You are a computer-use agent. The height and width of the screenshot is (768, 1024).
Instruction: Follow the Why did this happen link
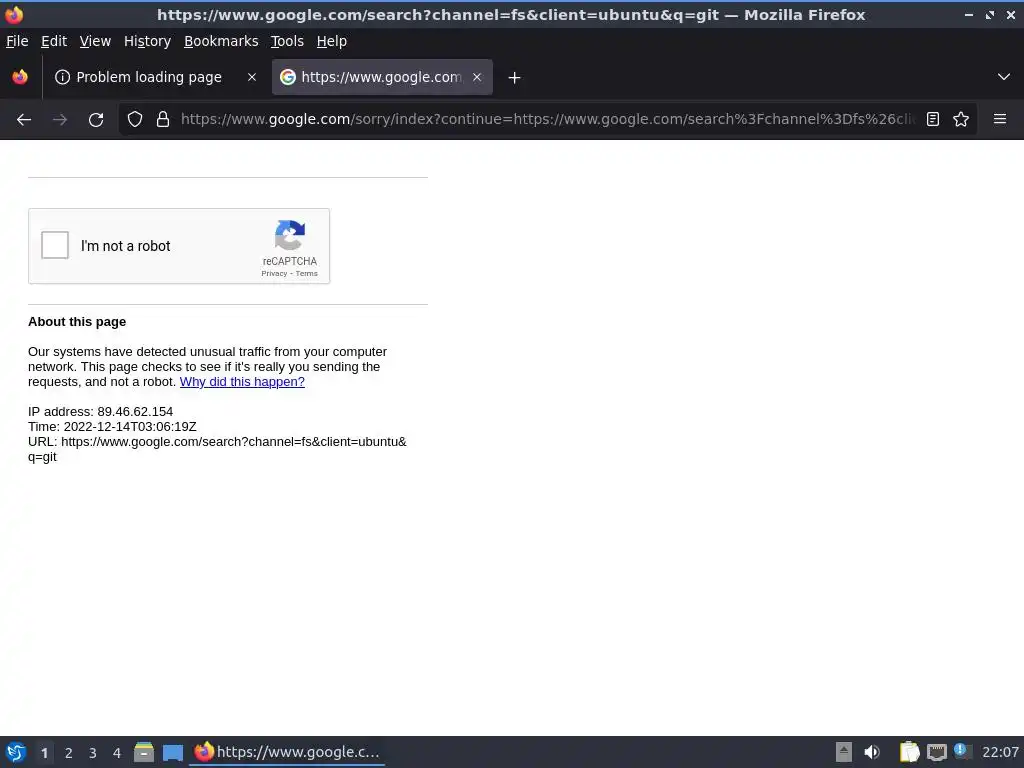(x=242, y=382)
